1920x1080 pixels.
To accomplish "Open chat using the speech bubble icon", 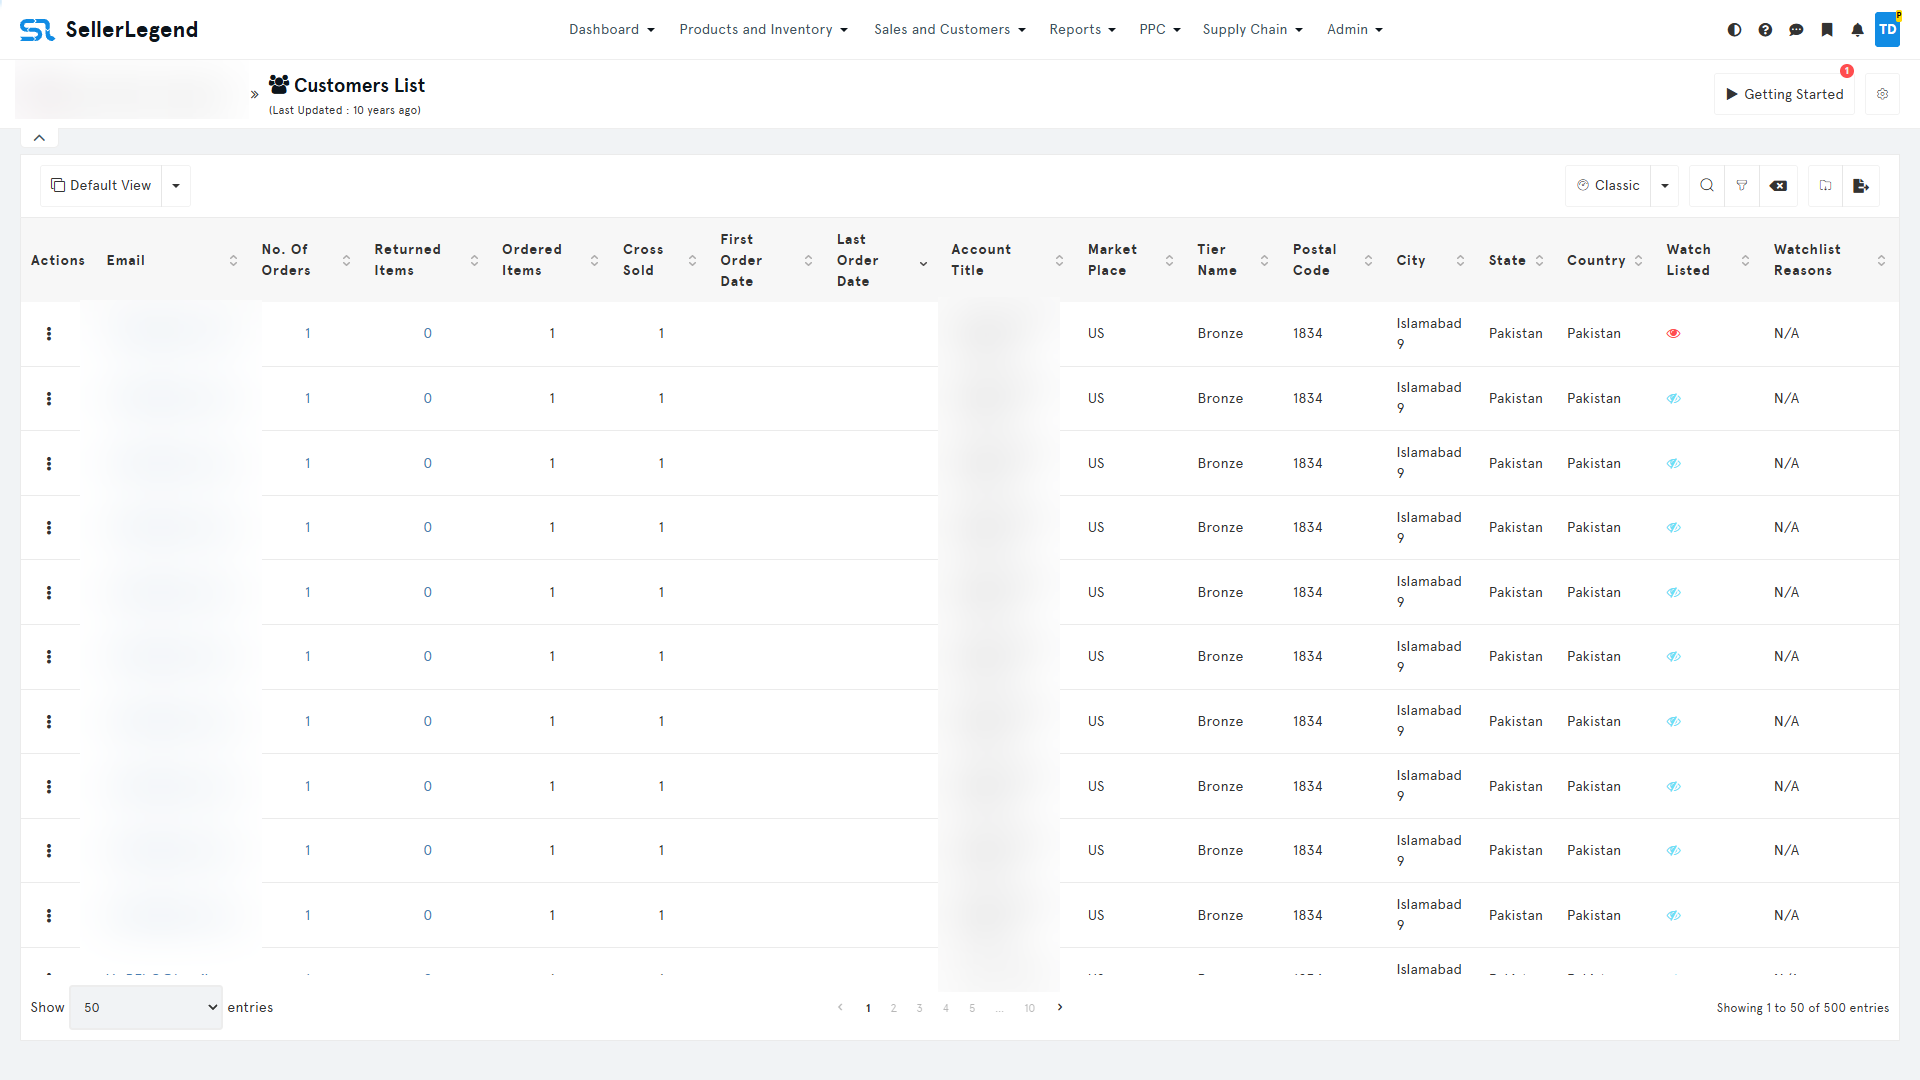I will (1797, 30).
